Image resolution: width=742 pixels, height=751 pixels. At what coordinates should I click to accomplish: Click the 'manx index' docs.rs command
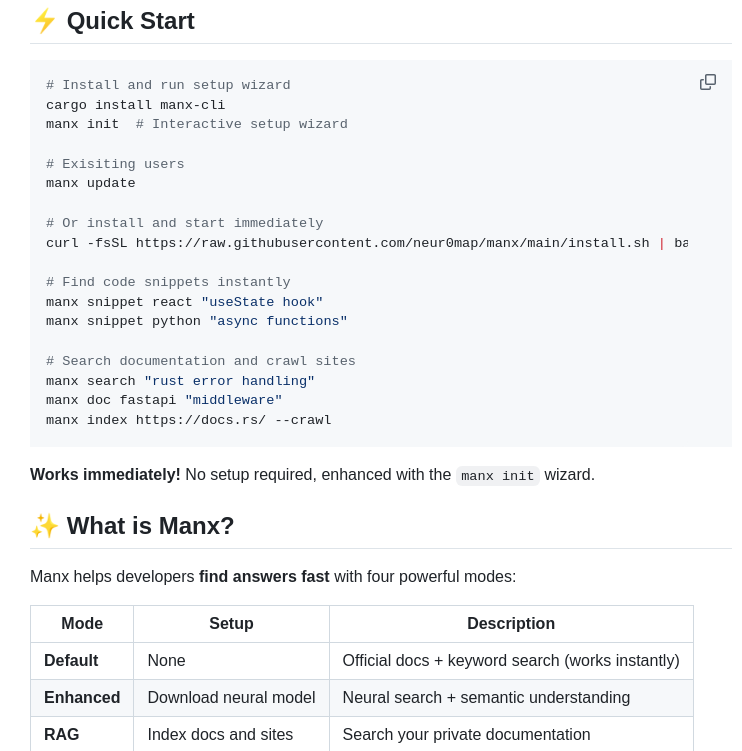point(189,420)
